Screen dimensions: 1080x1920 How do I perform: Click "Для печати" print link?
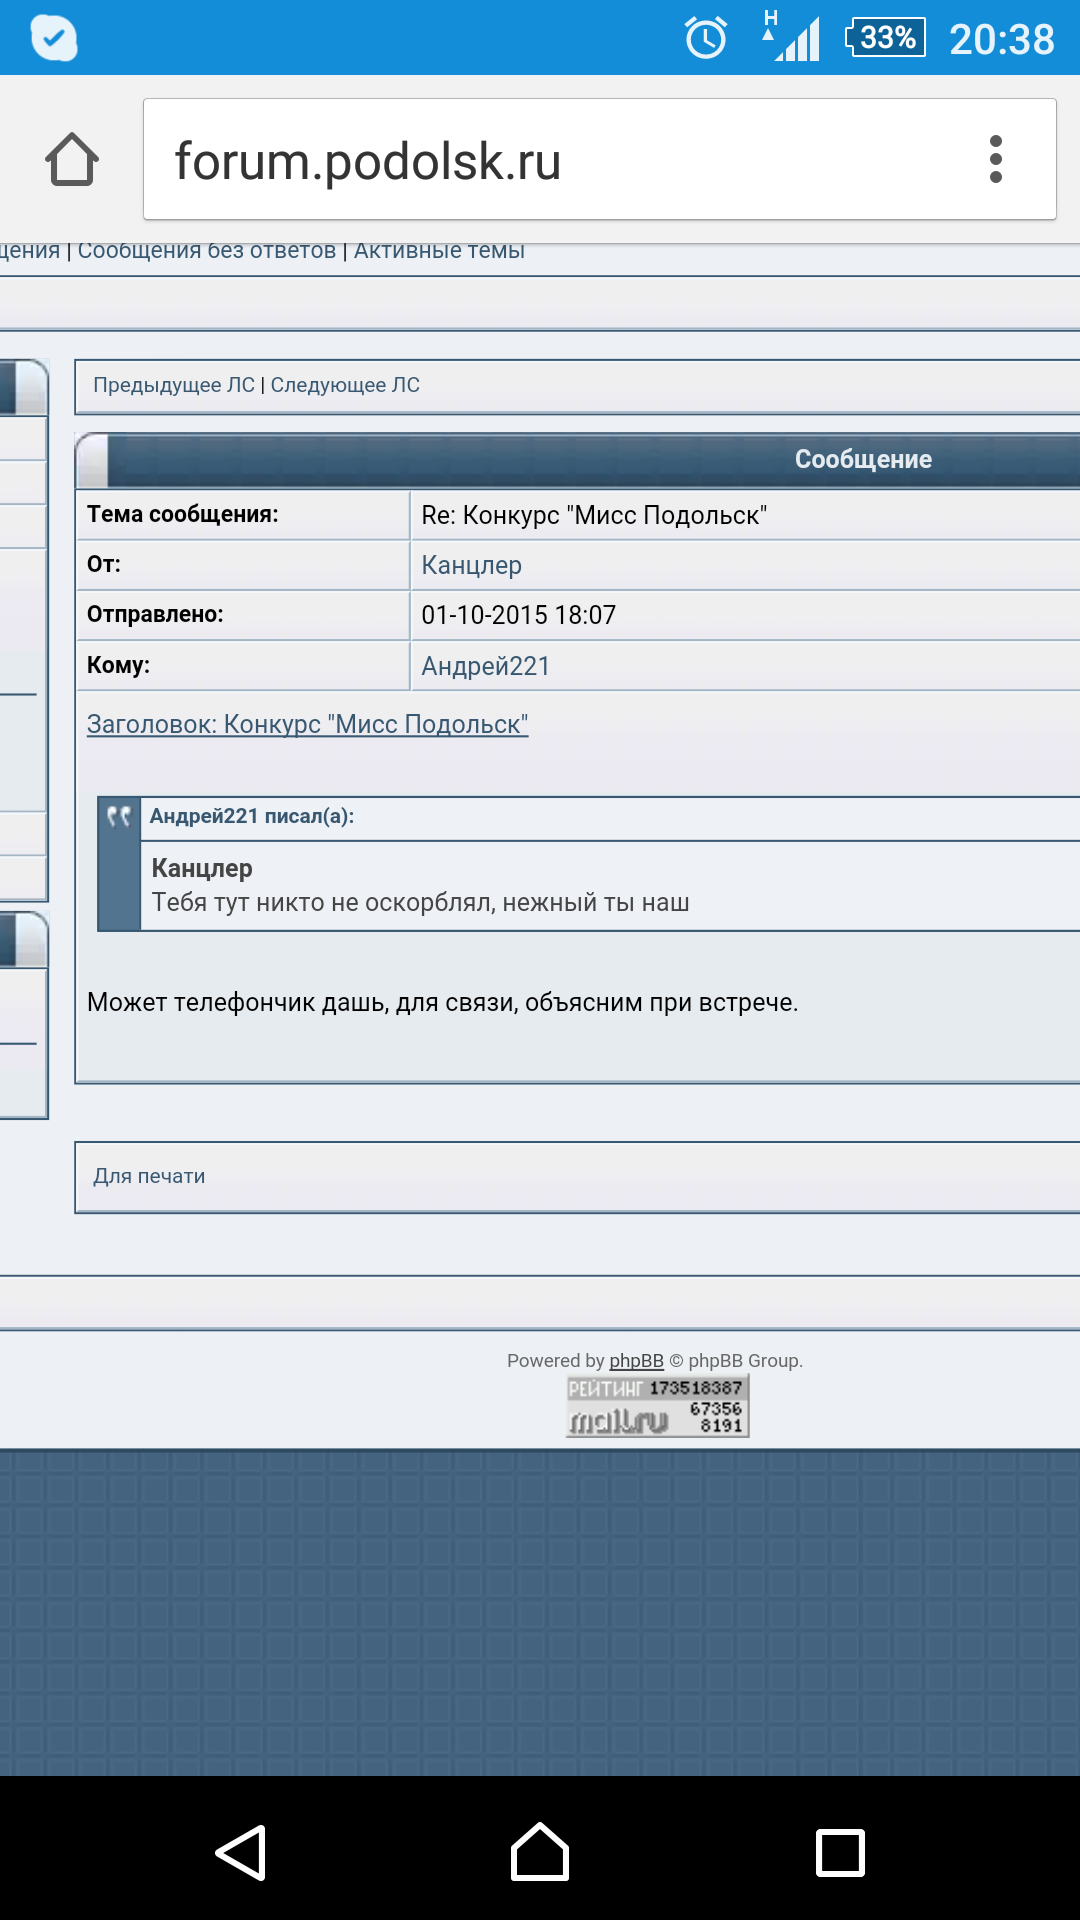point(149,1176)
